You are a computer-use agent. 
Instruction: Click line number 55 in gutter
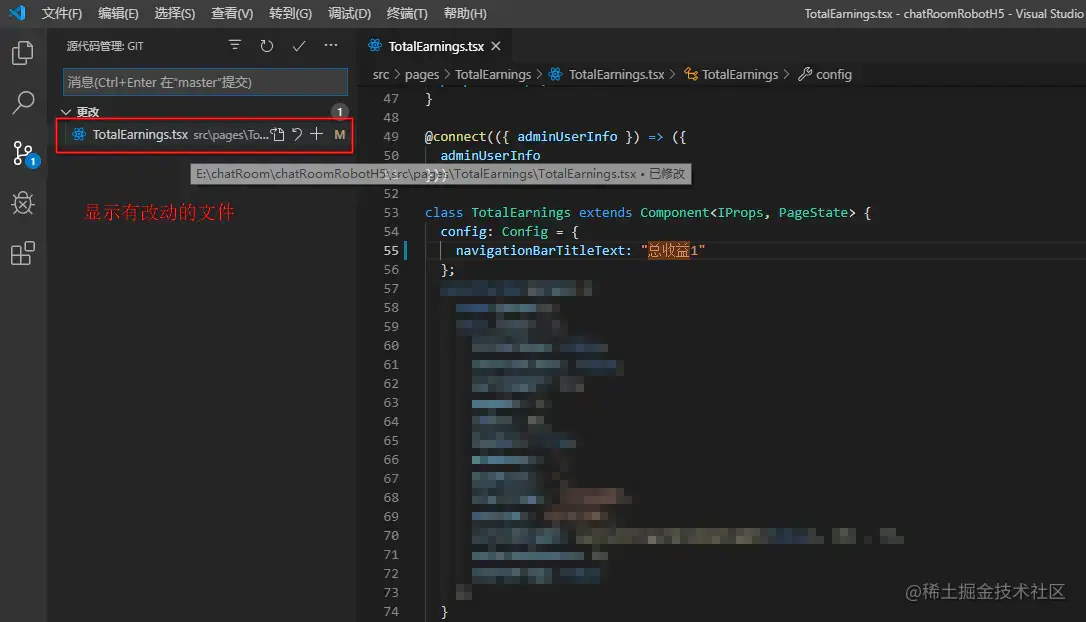[x=391, y=250]
